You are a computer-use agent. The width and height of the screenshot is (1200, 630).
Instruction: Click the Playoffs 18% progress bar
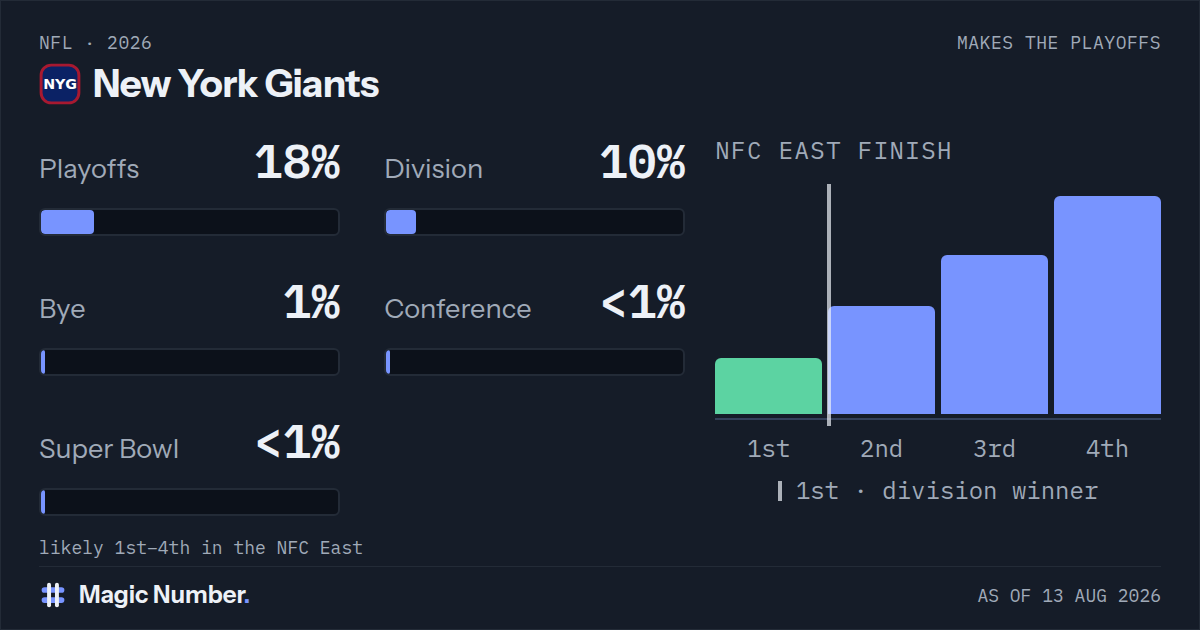click(190, 222)
